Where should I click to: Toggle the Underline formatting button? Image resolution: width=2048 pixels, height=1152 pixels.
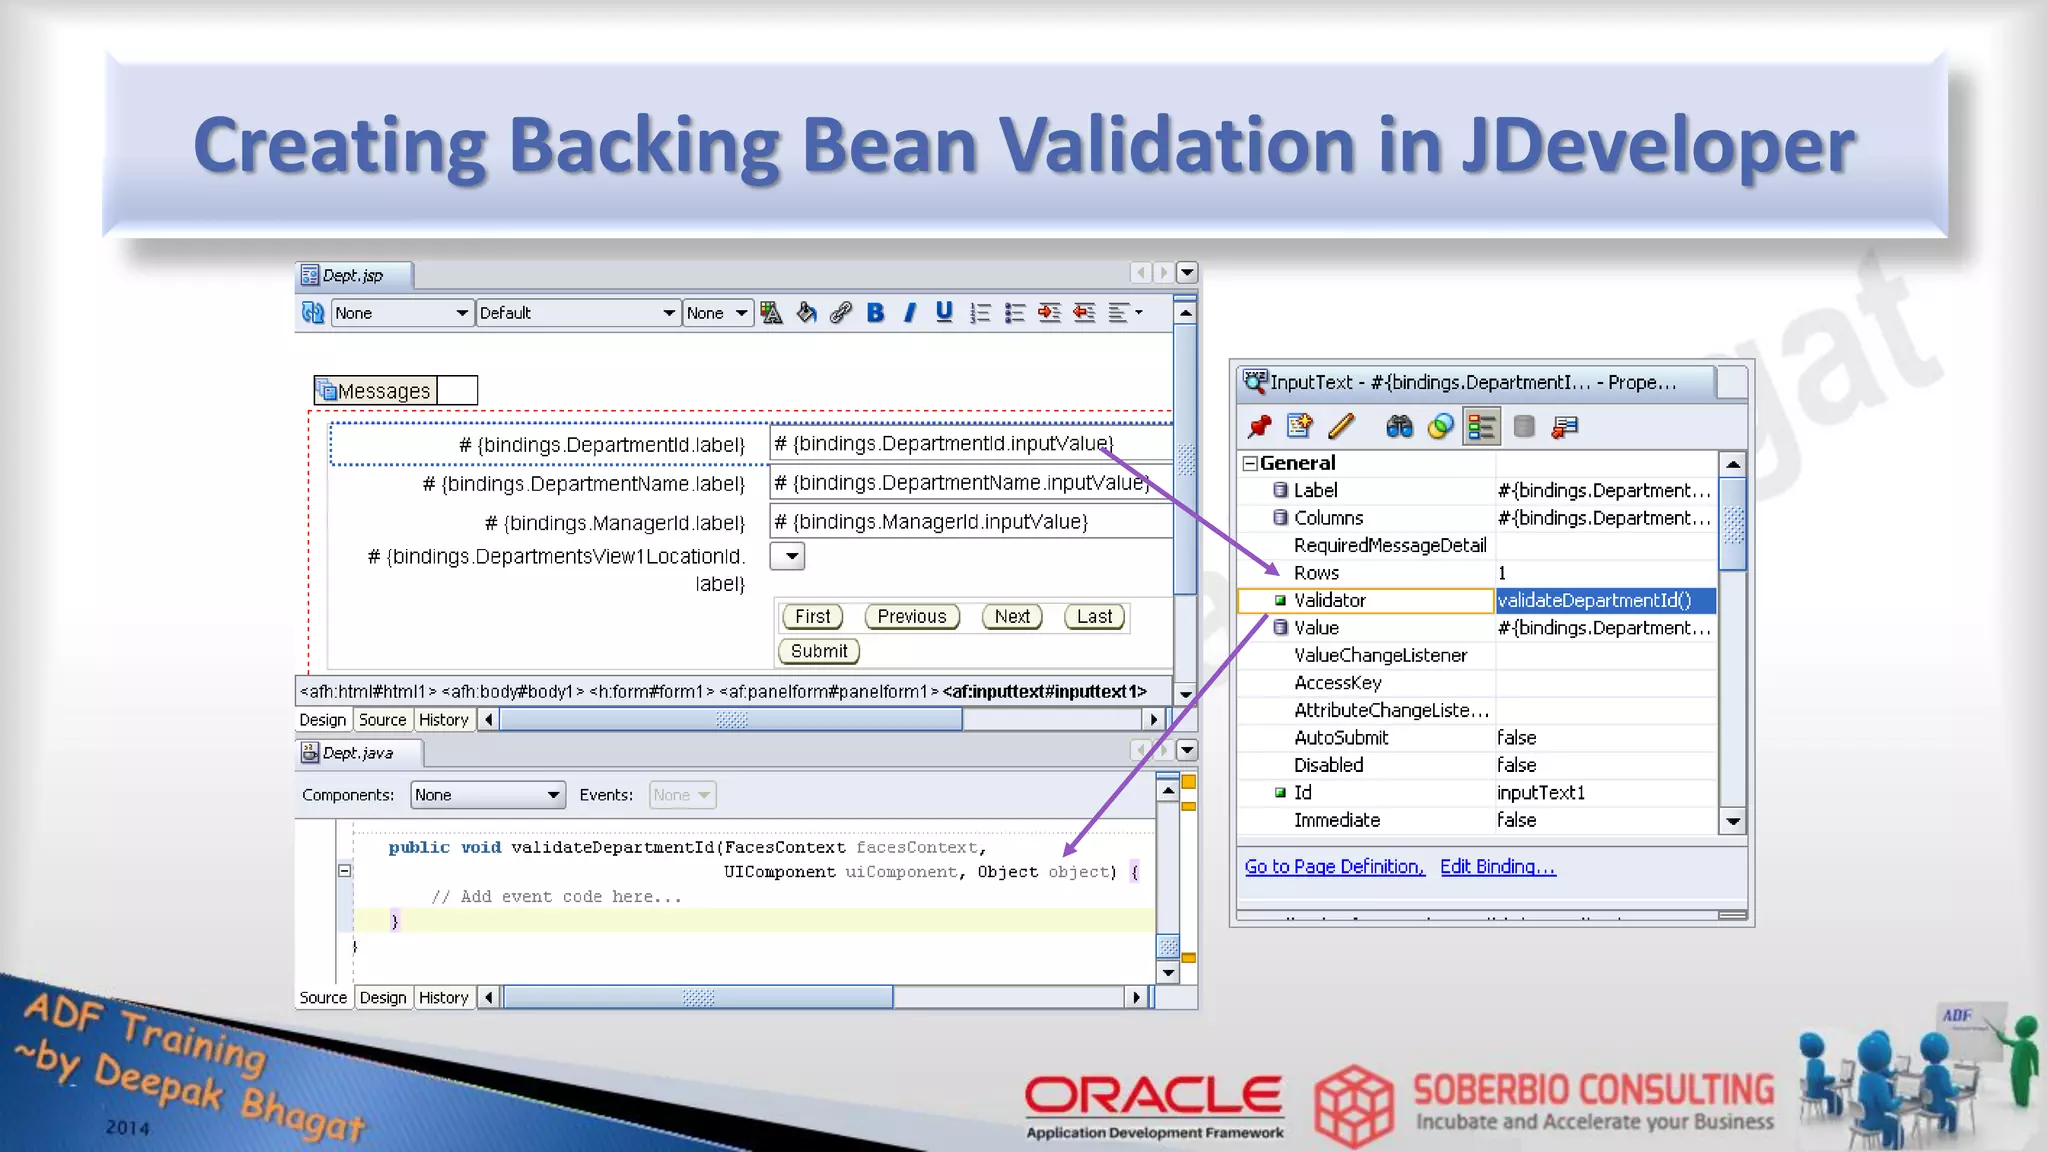click(944, 313)
